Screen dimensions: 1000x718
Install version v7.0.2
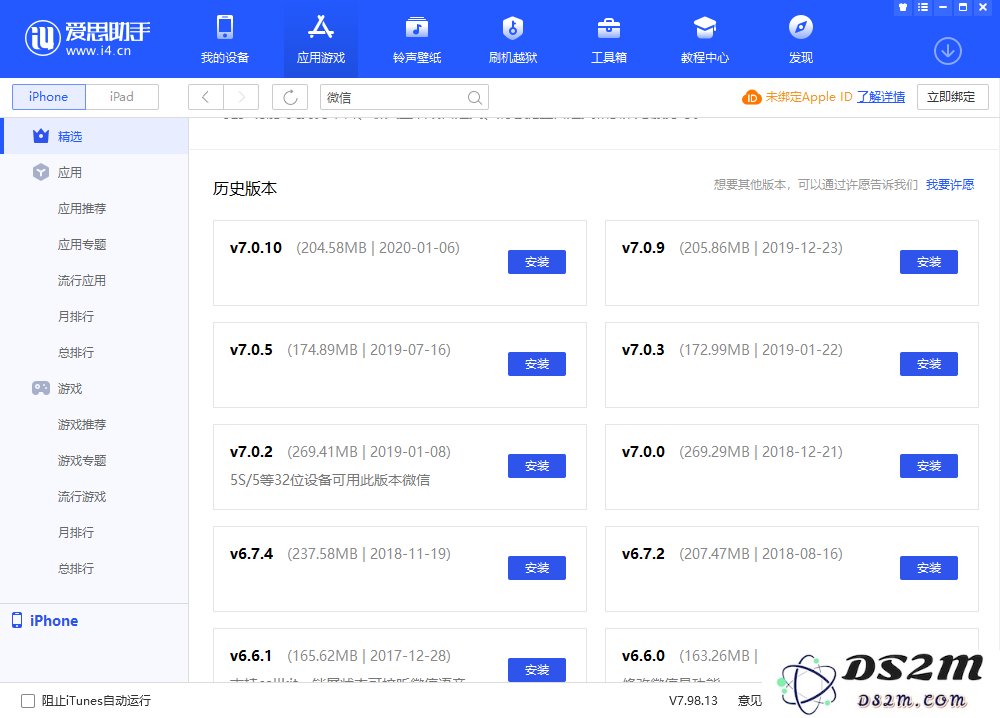(x=536, y=466)
